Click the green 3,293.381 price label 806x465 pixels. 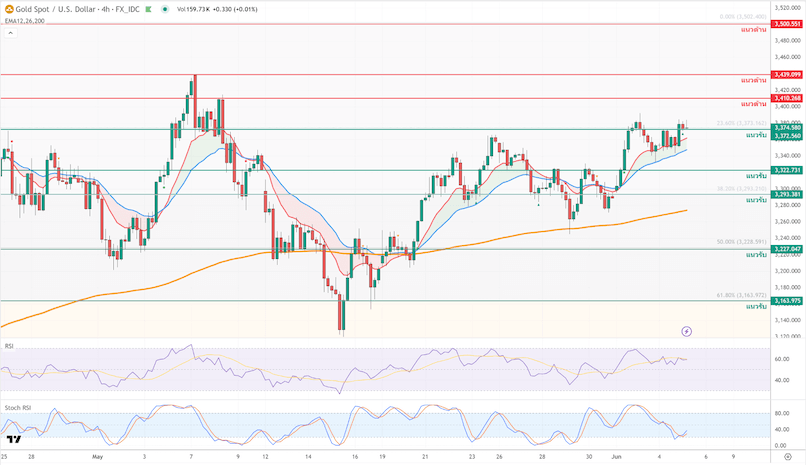tap(787, 194)
